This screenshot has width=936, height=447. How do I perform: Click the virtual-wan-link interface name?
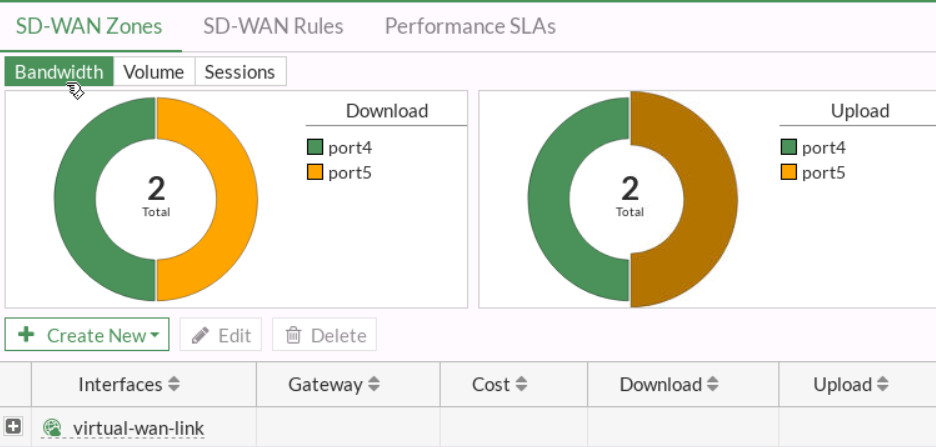138,429
